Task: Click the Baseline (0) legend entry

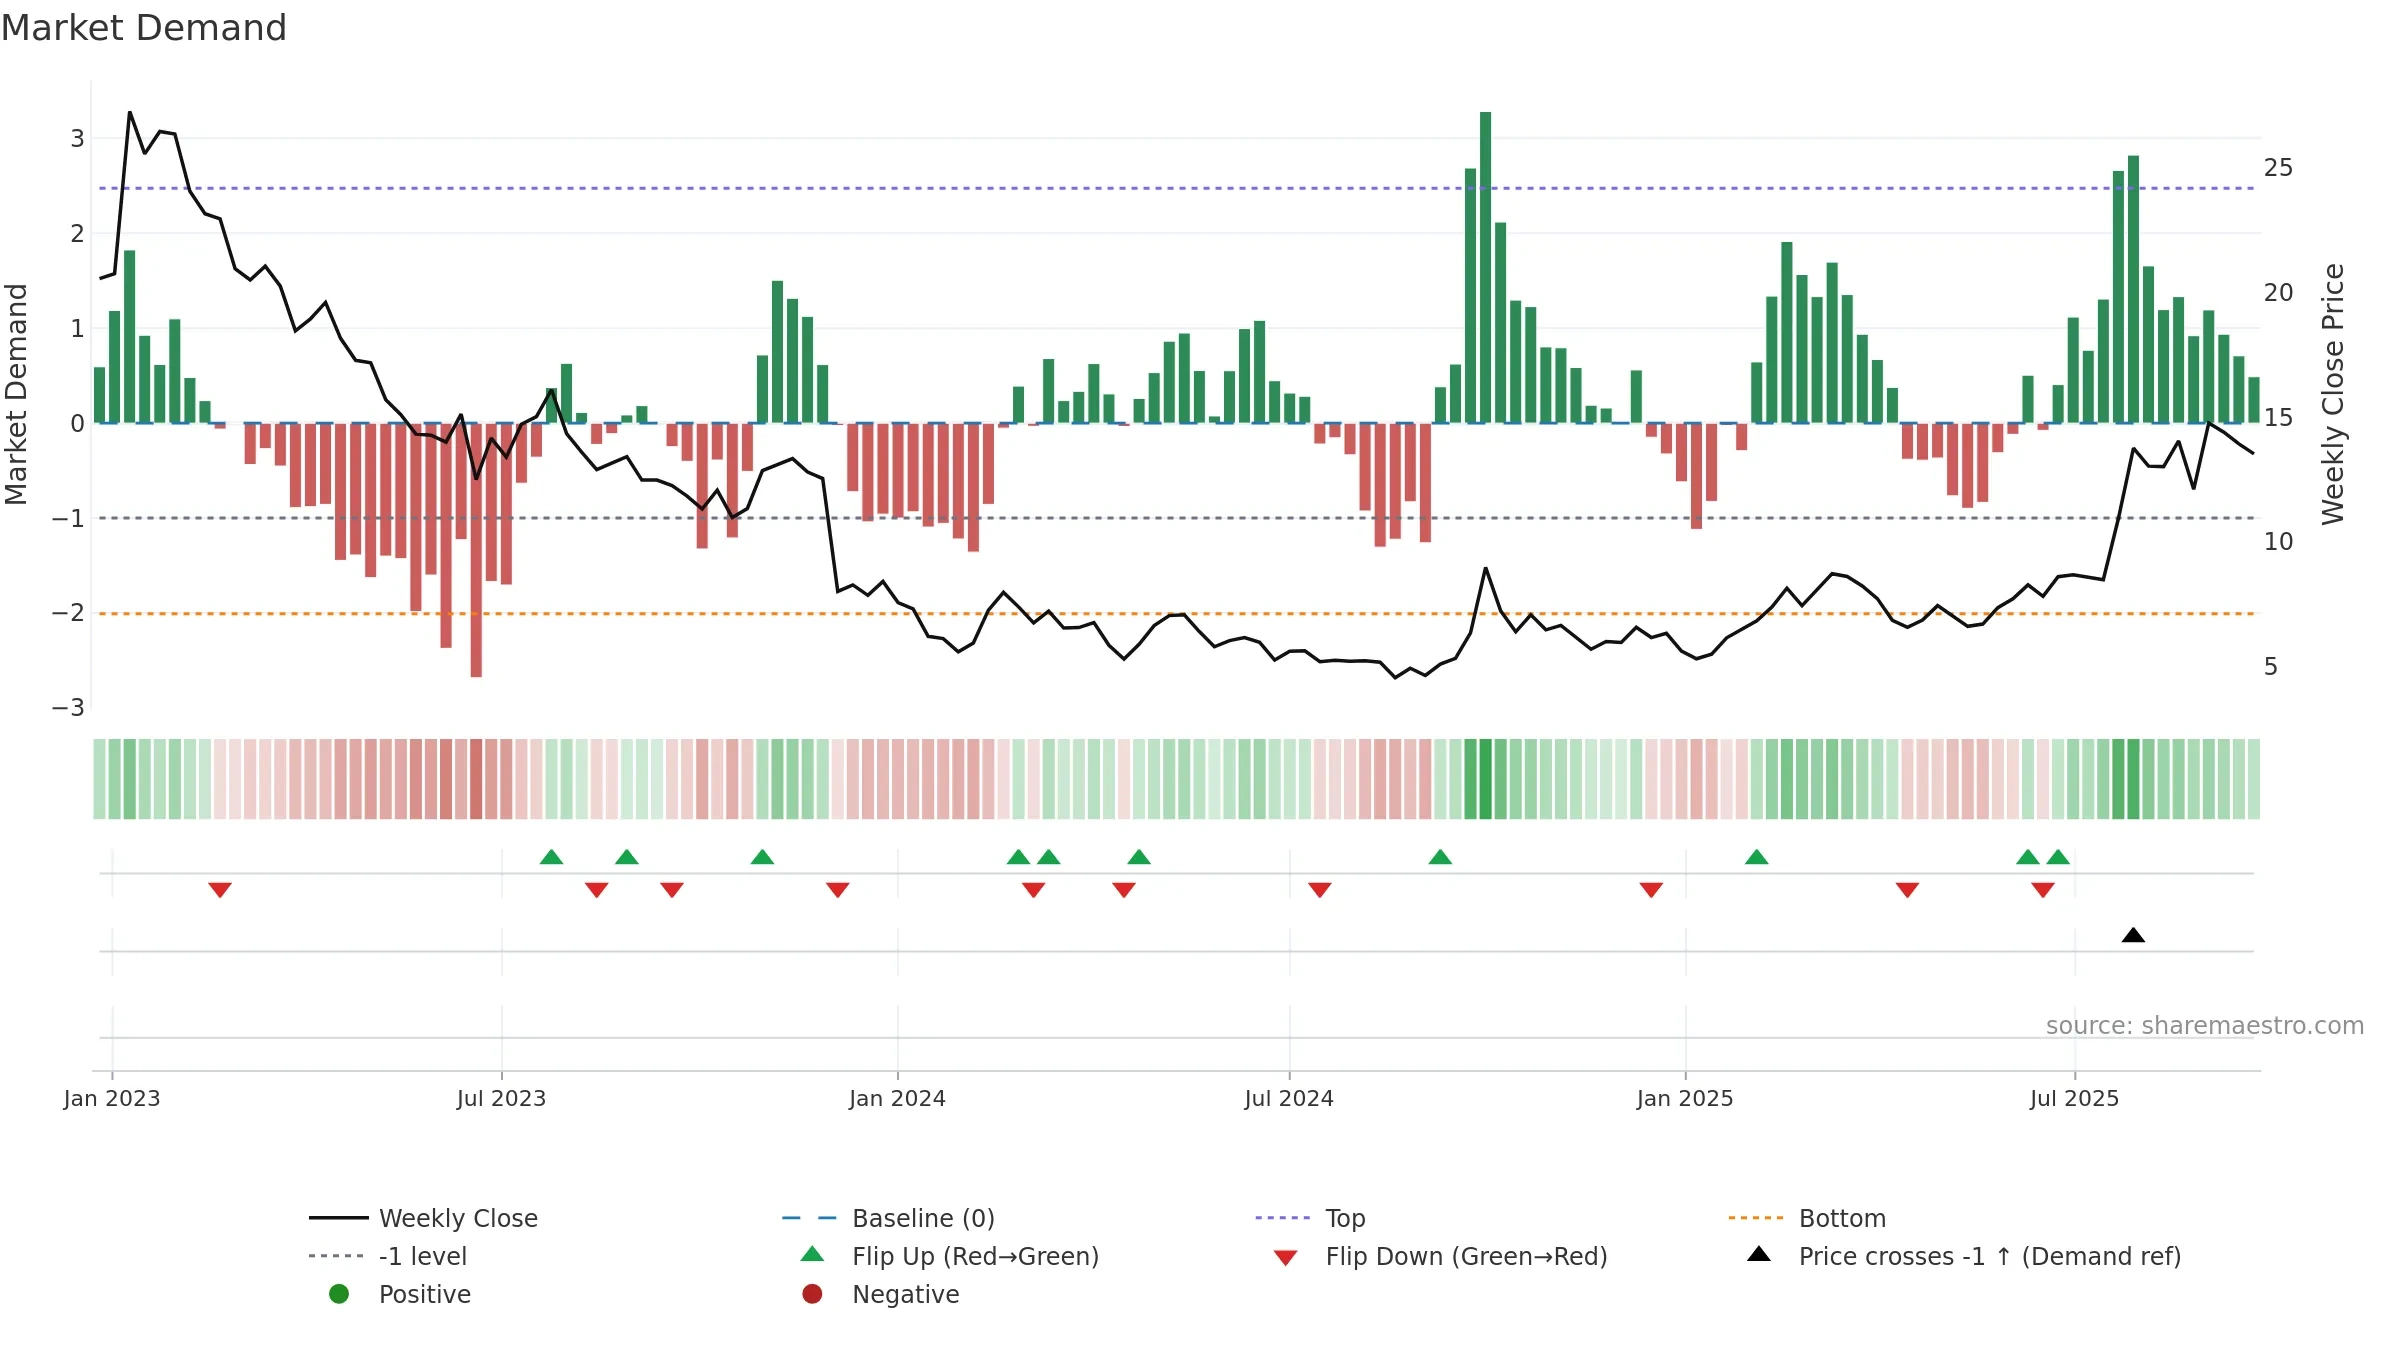Action: (888, 1218)
